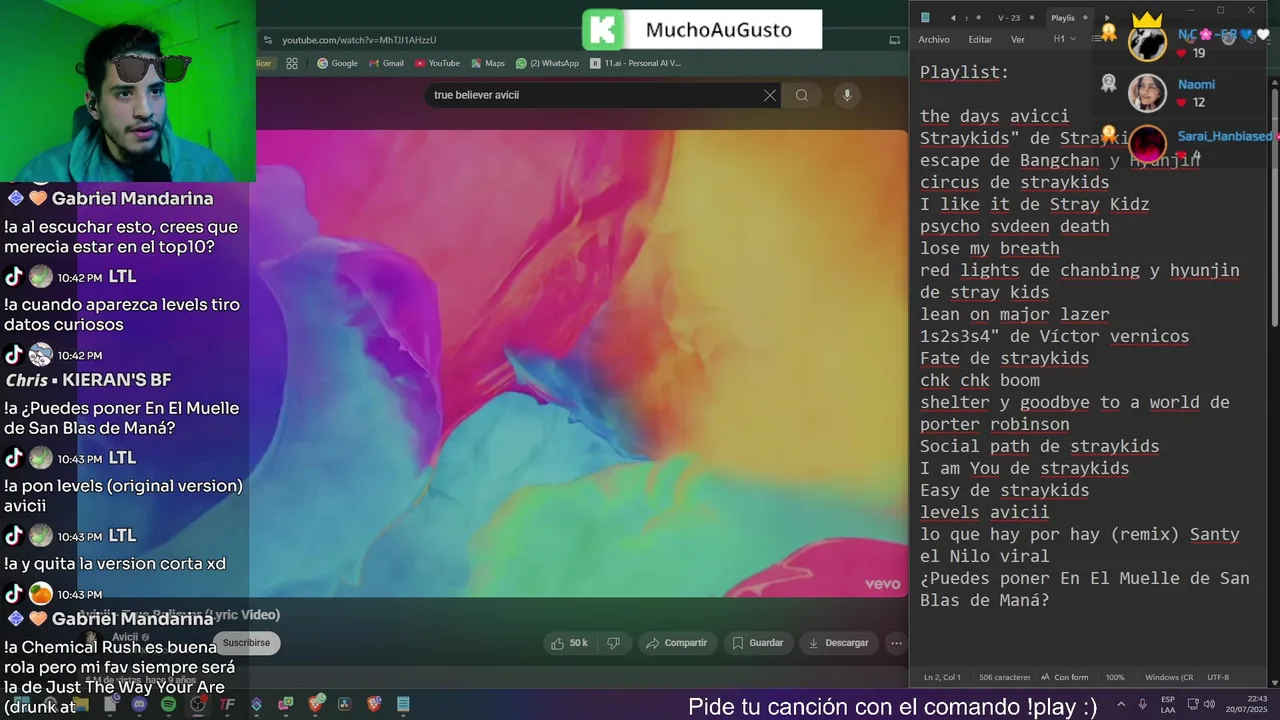Click the 'Playlist:' heading text
The width and height of the screenshot is (1280, 720).
pyautogui.click(x=964, y=72)
